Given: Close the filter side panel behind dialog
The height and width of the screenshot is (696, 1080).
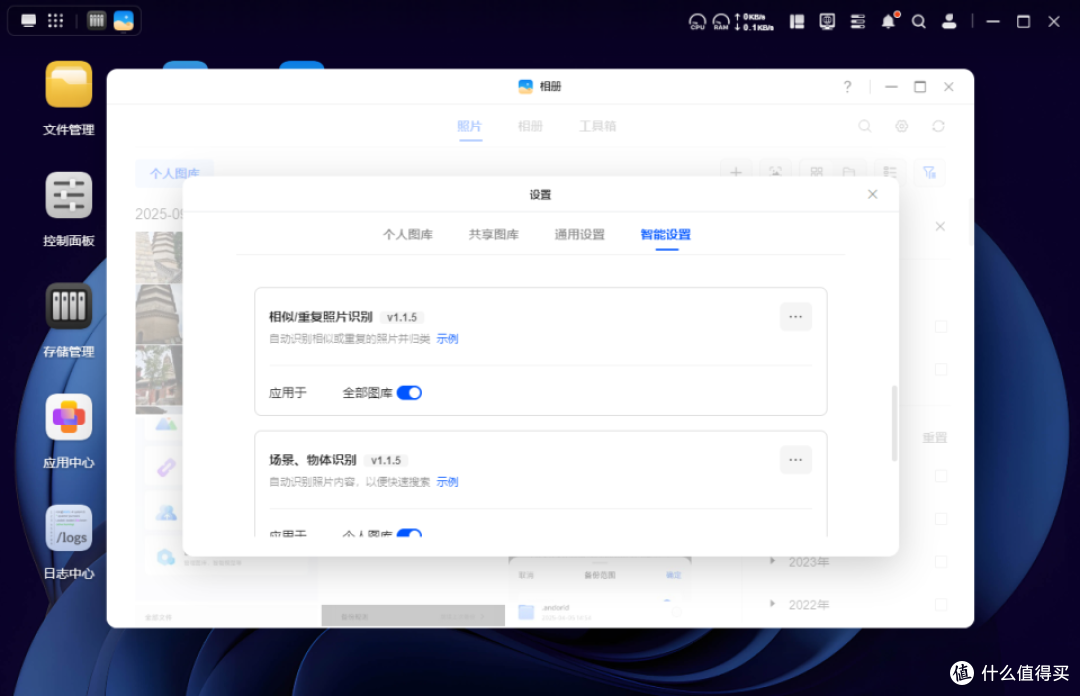Looking at the screenshot, I should point(940,226).
